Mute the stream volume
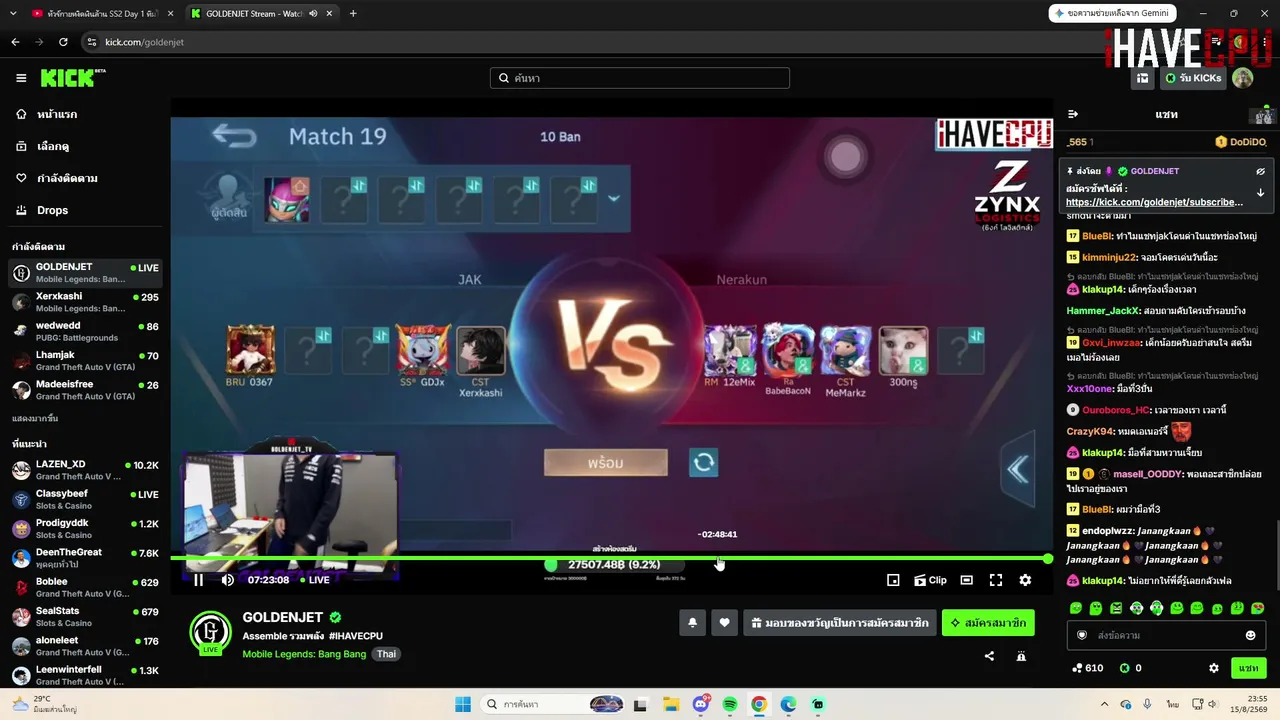Image resolution: width=1280 pixels, height=720 pixels. [228, 580]
